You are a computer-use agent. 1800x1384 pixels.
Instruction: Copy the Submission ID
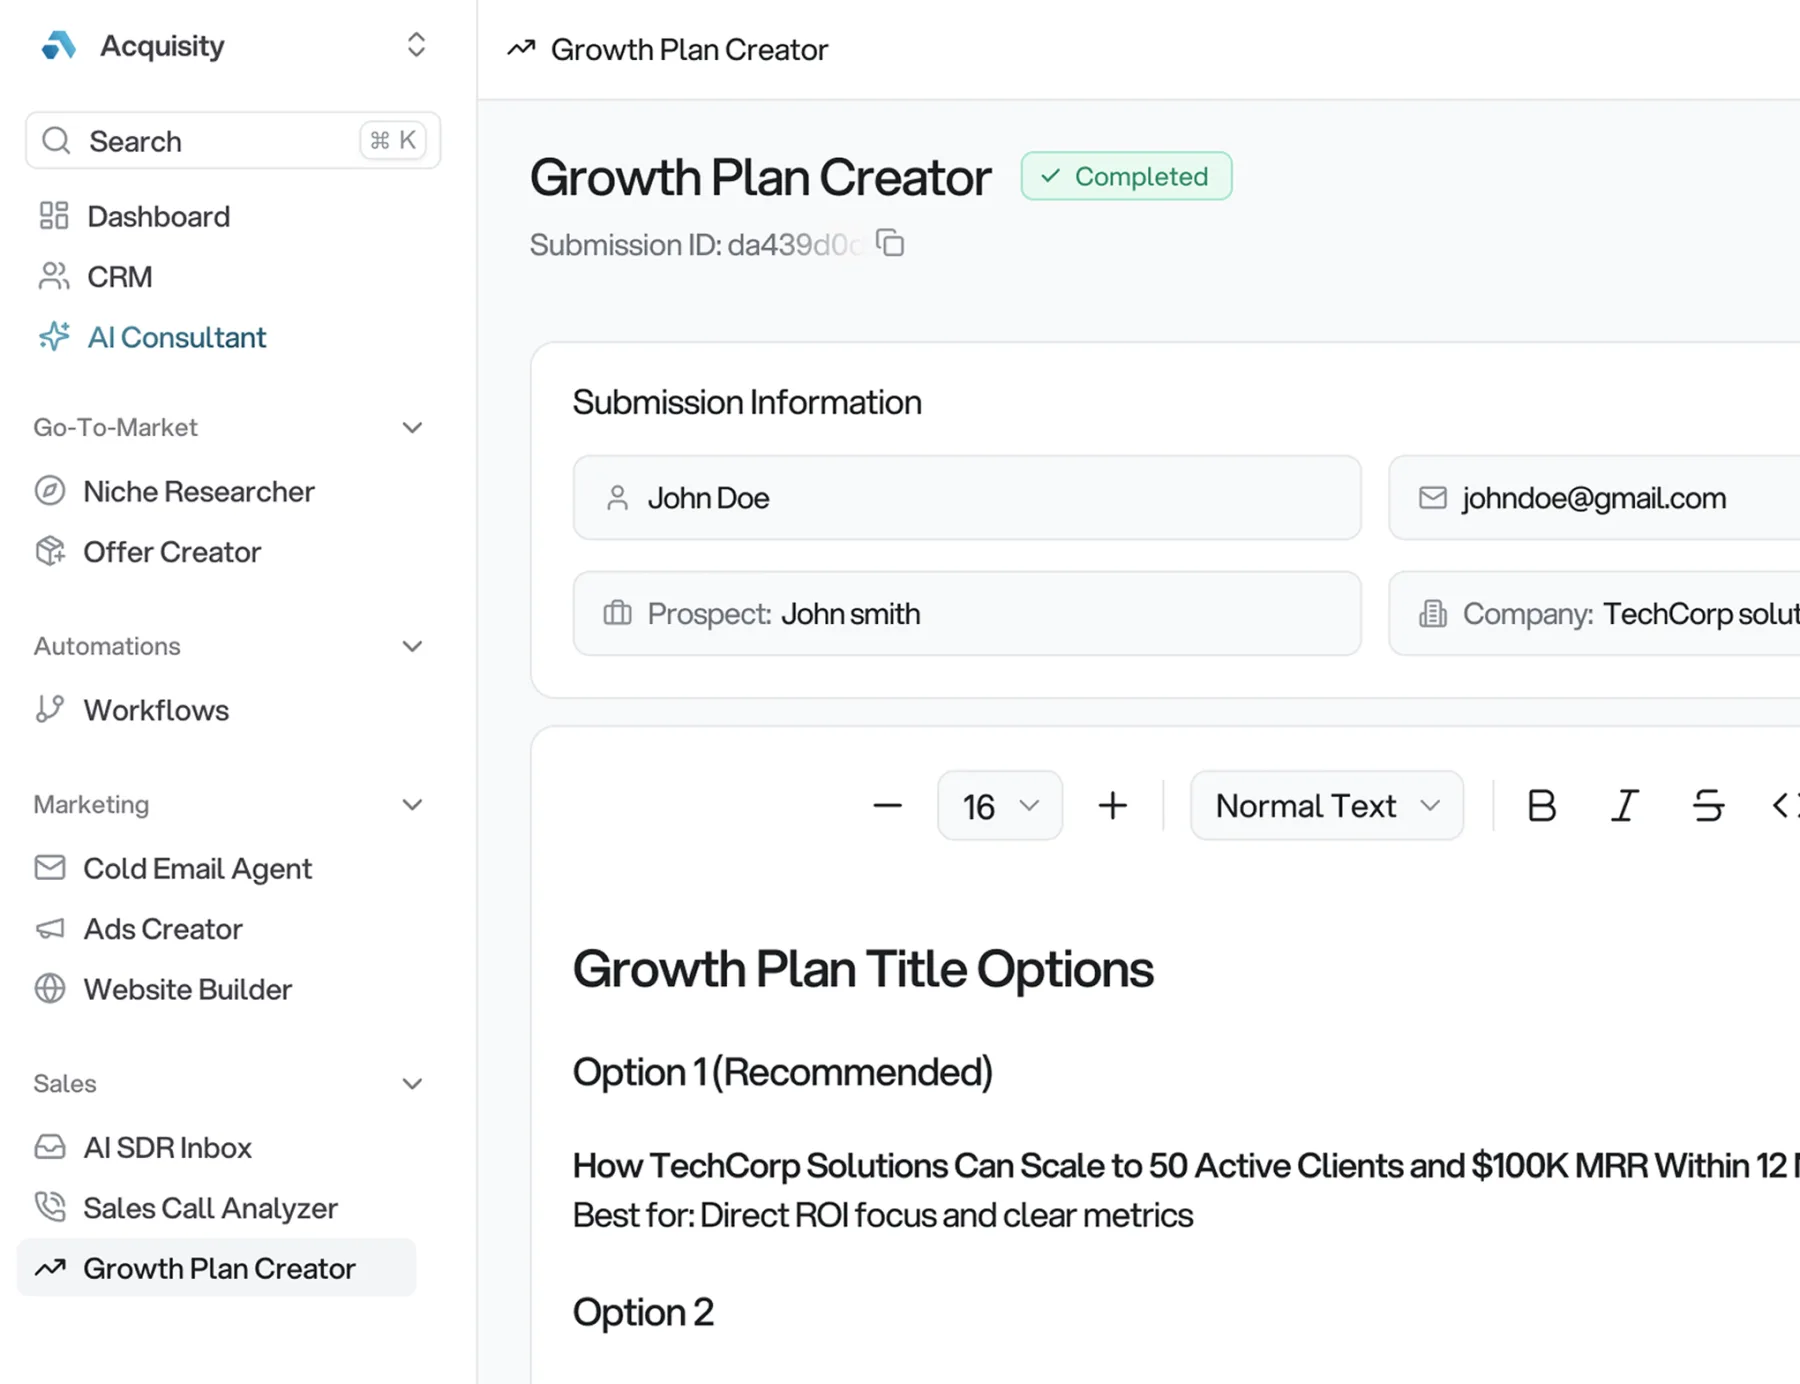[888, 243]
